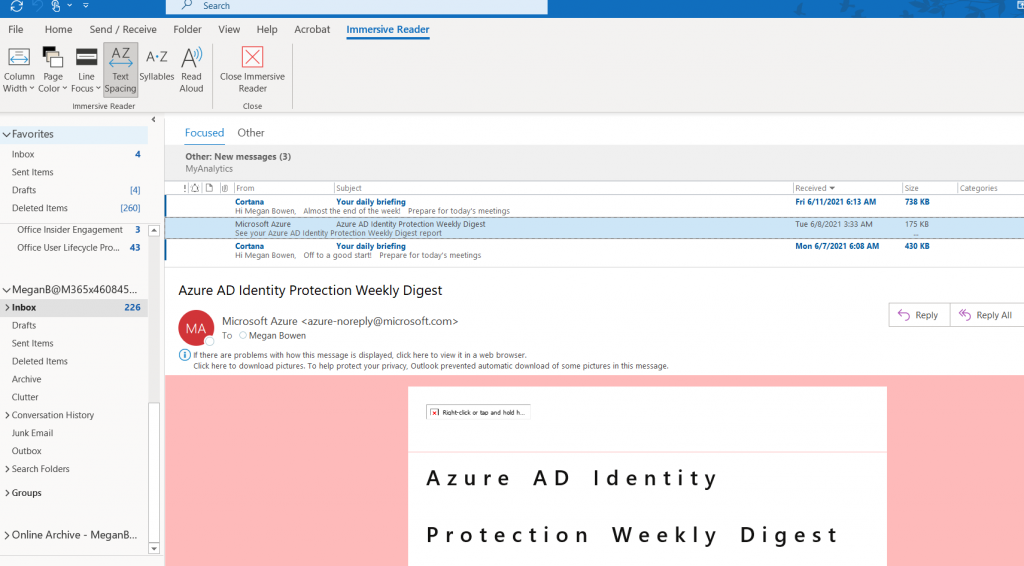This screenshot has height=566, width=1024.
Task: Click the Reply button
Action: 917,315
